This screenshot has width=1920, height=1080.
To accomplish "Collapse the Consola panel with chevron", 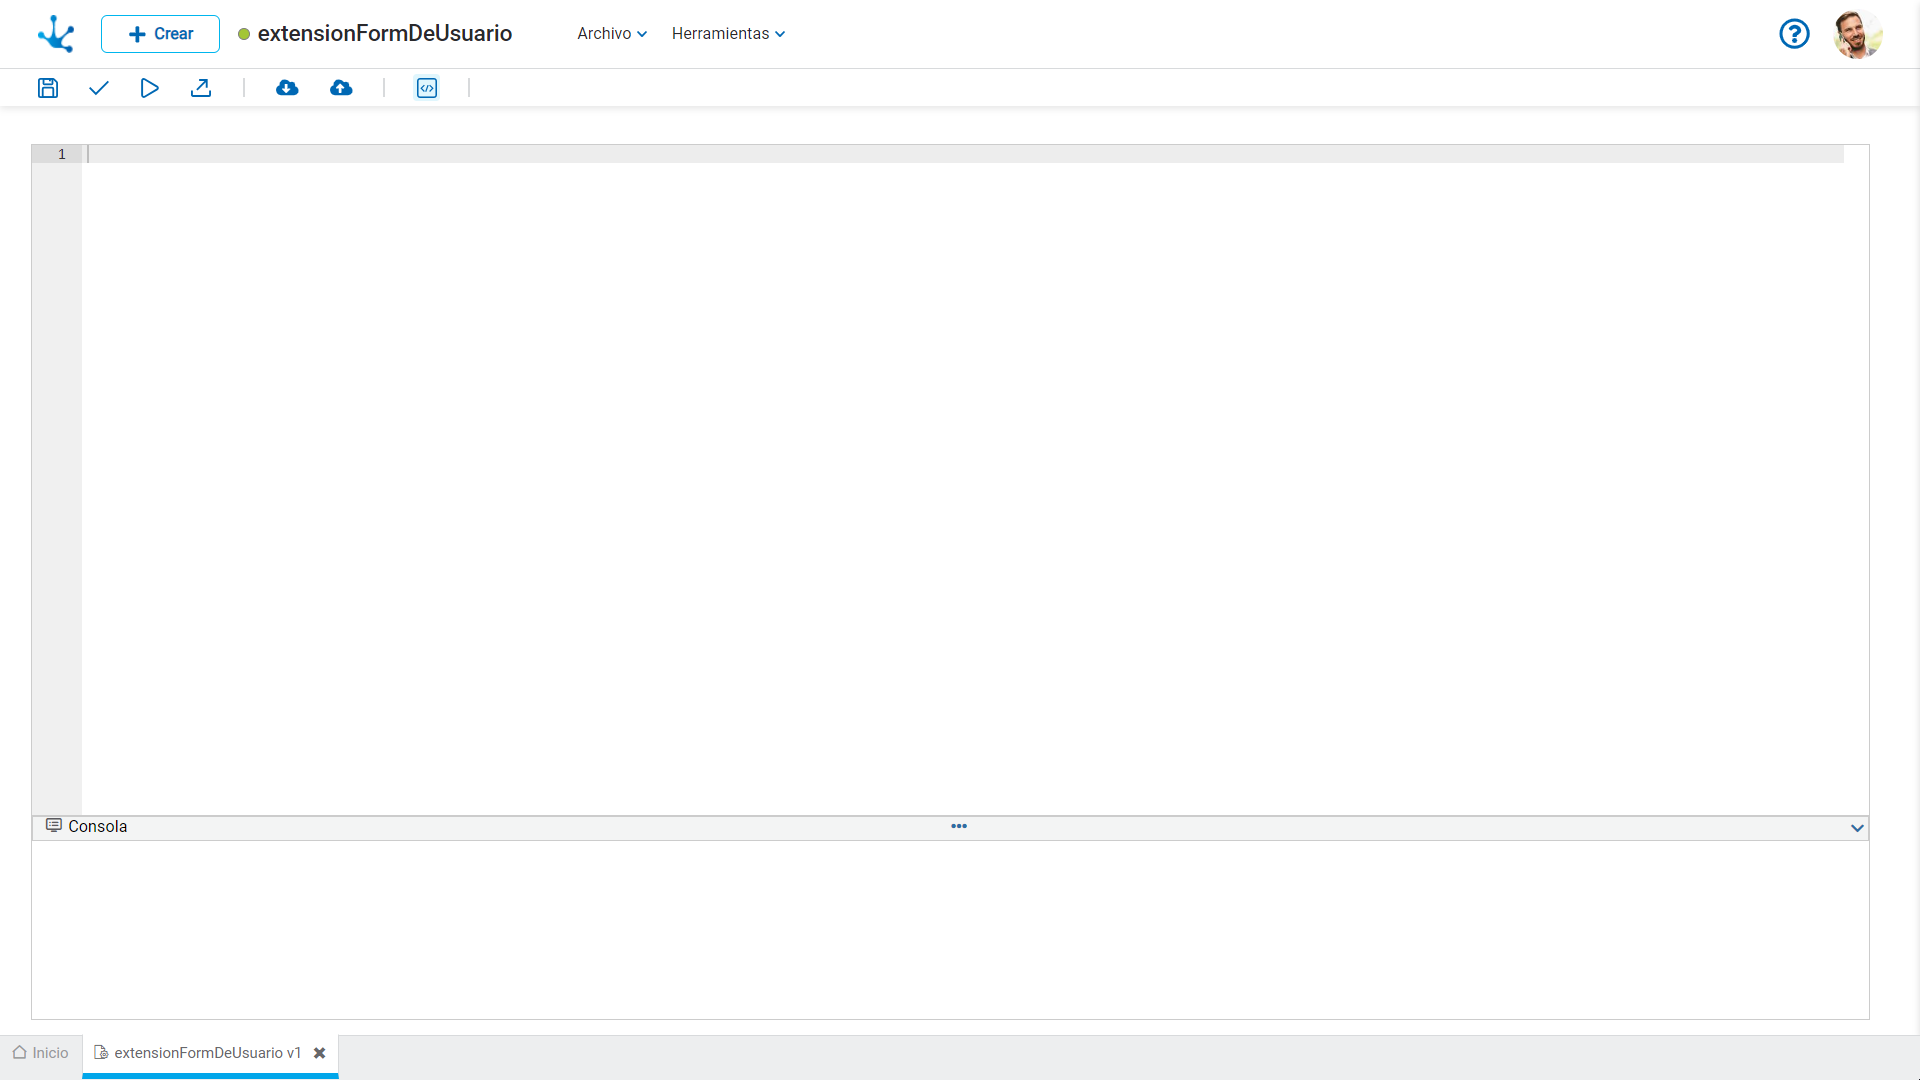I will [x=1857, y=828].
